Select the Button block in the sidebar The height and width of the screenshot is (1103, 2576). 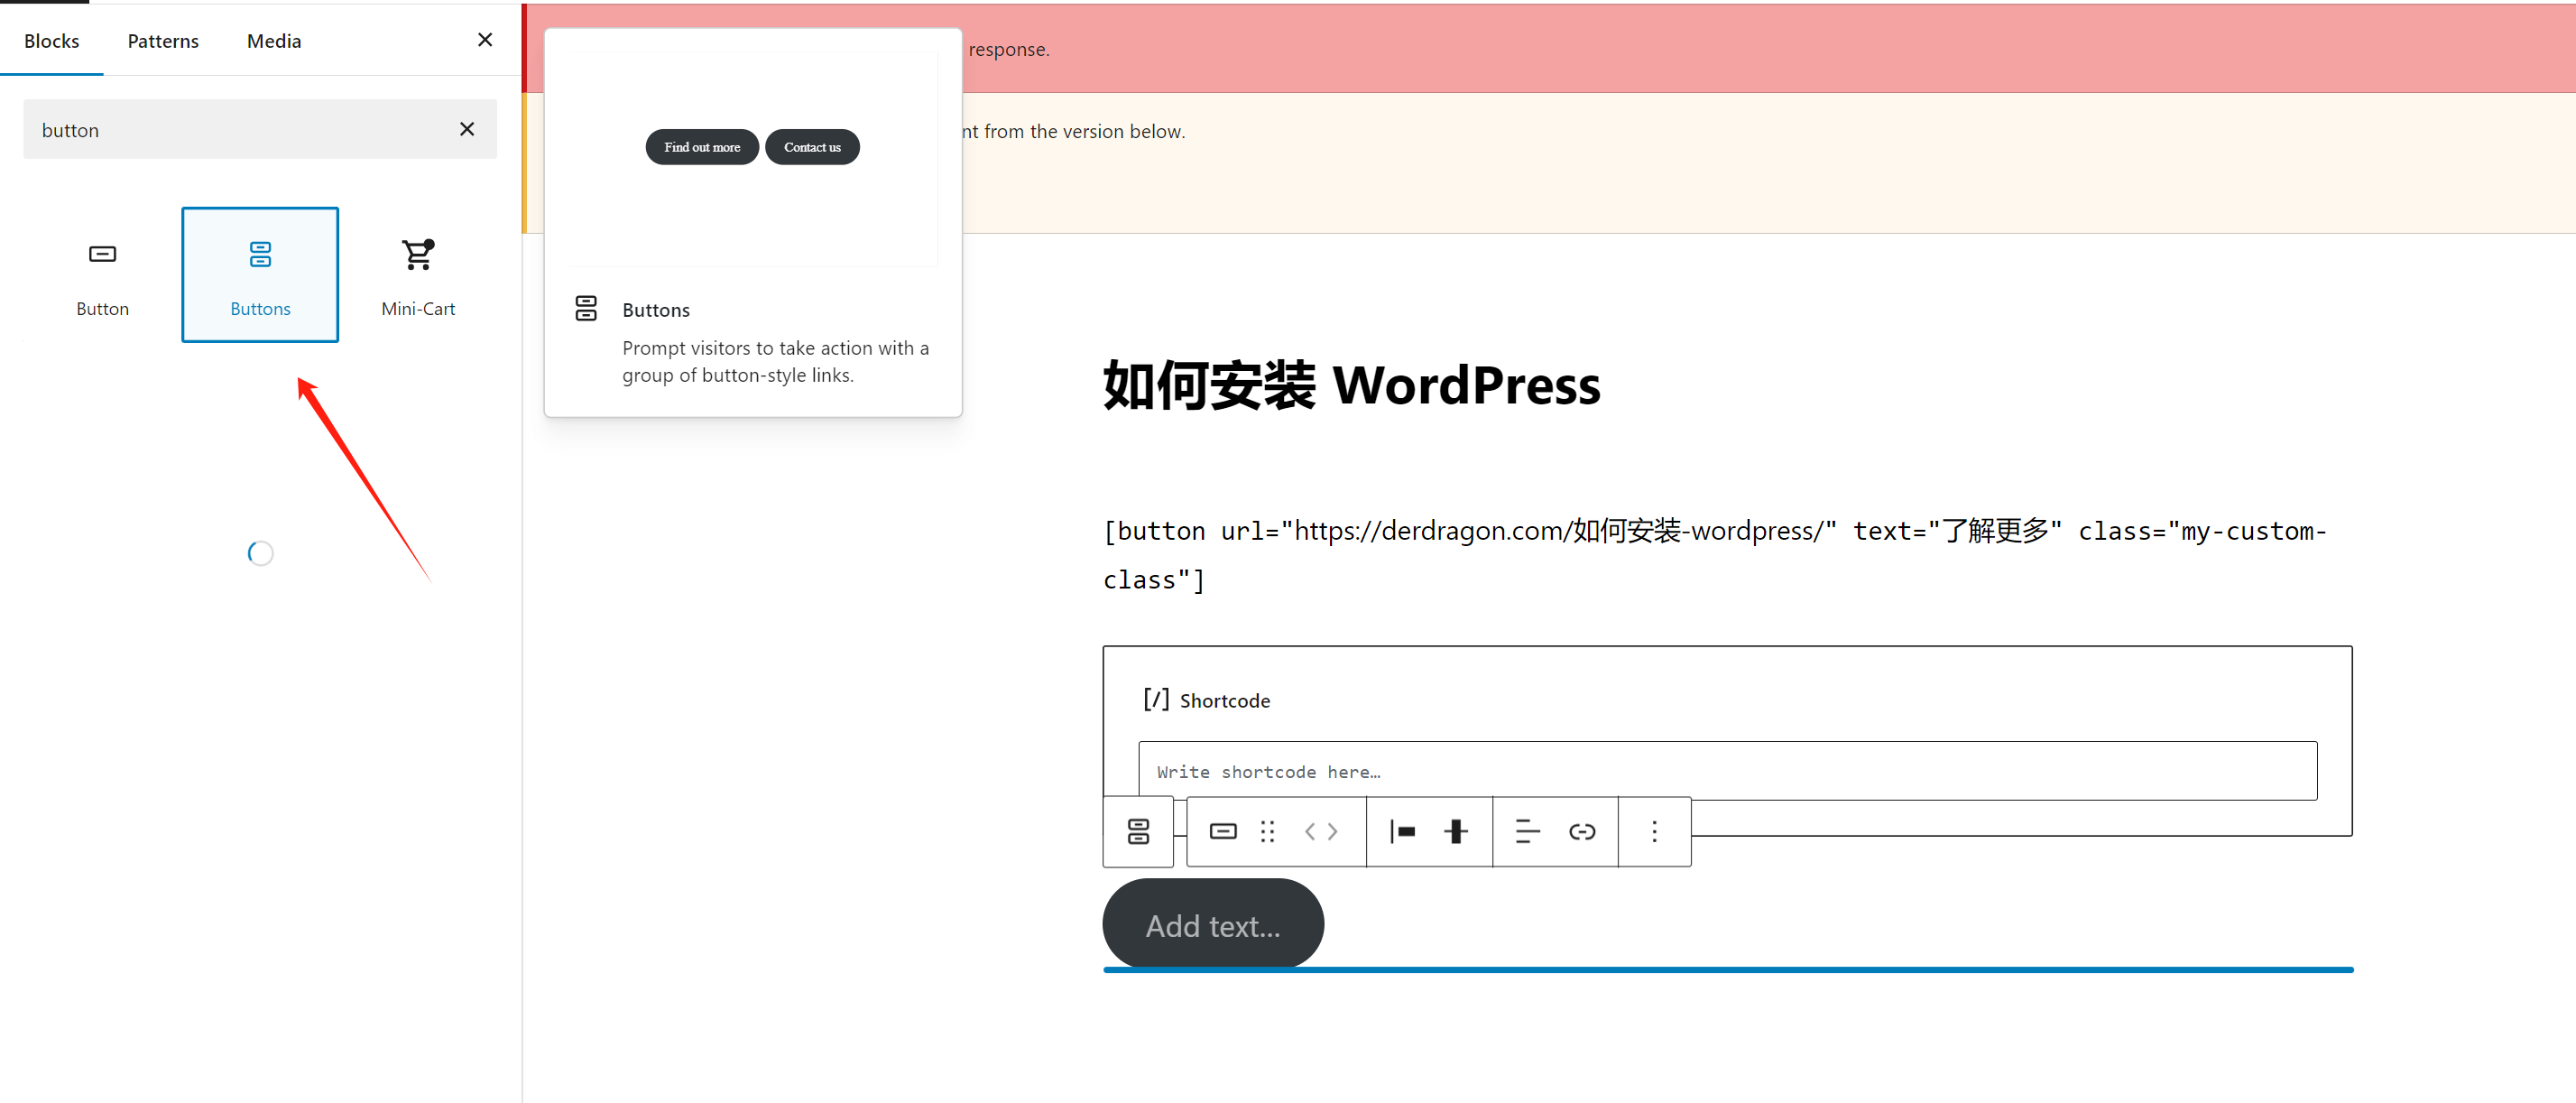coord(102,274)
